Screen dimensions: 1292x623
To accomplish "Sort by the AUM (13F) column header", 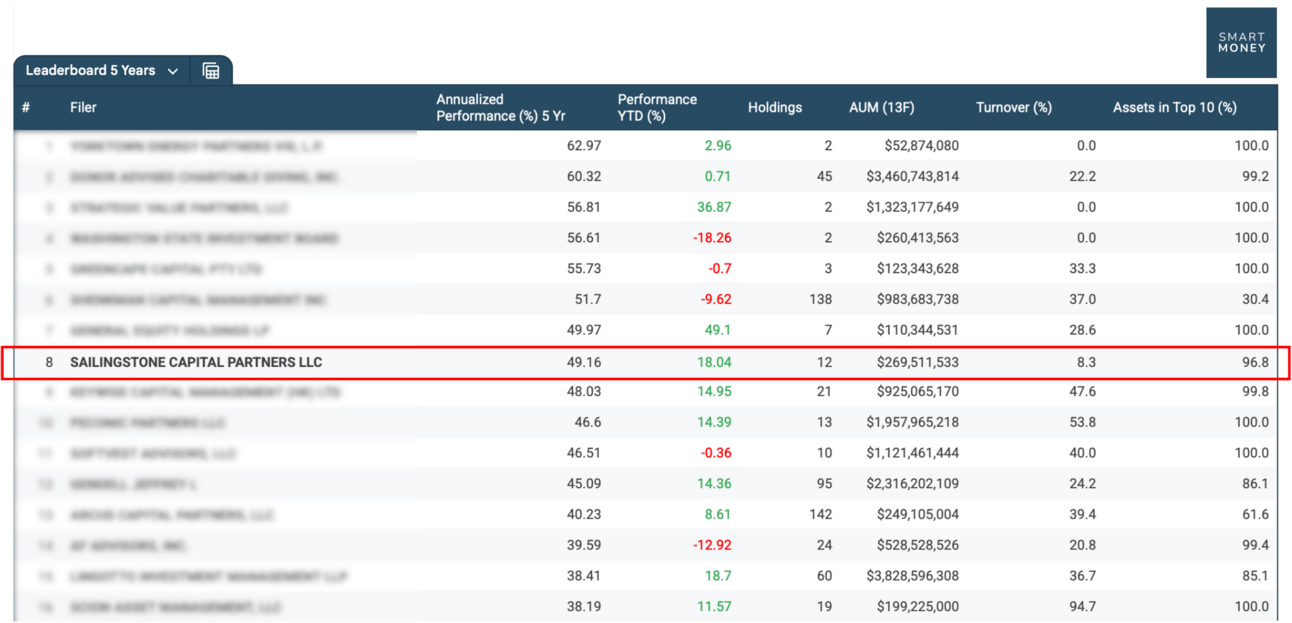I will coord(882,107).
